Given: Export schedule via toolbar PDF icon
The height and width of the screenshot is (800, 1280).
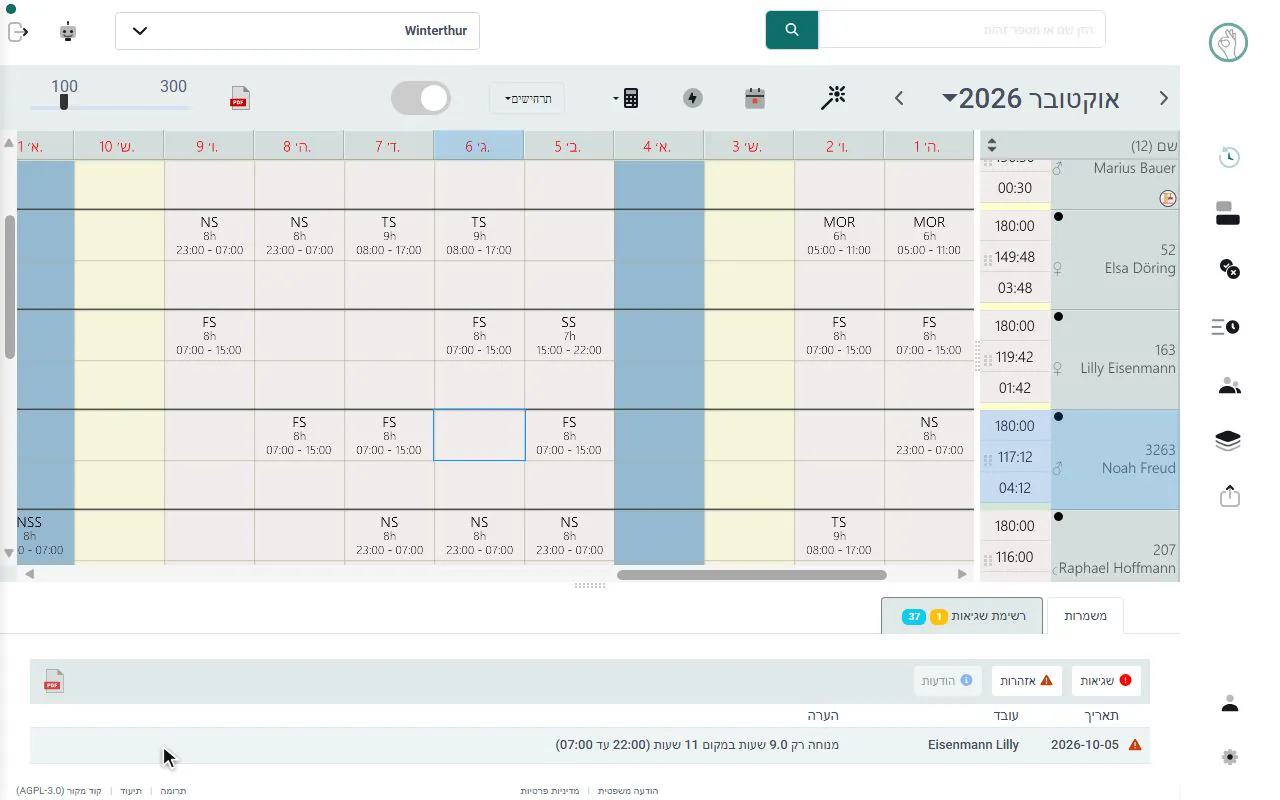Looking at the screenshot, I should coord(240,98).
